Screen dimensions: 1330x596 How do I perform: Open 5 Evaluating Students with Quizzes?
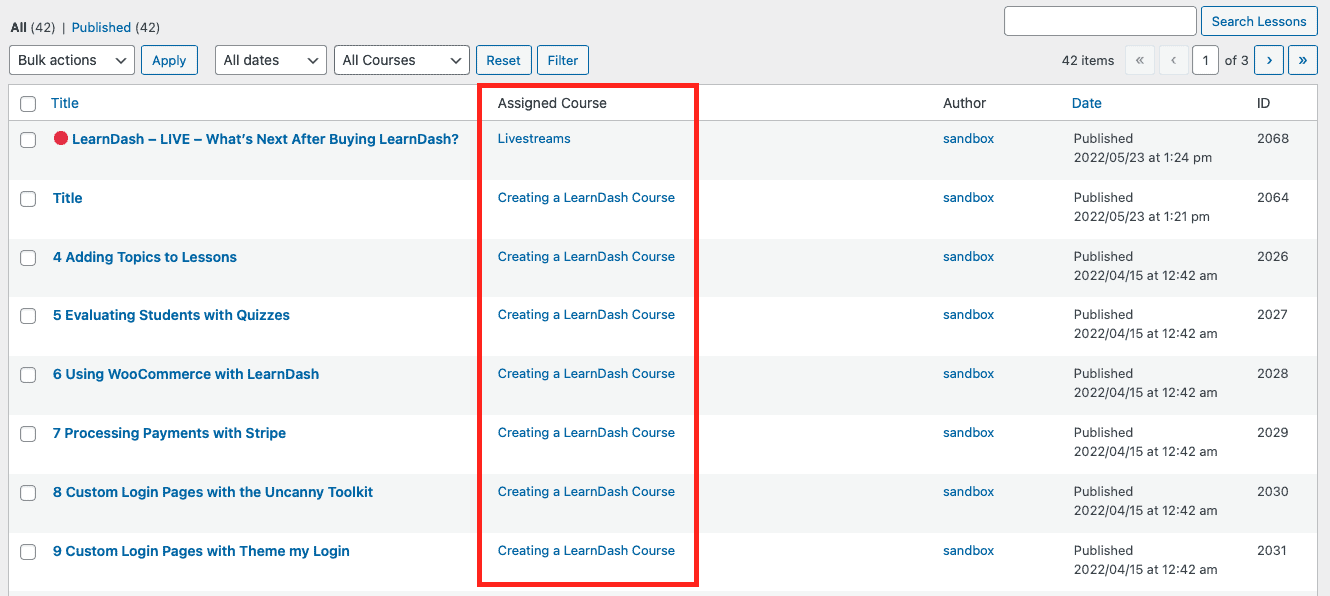pos(171,315)
